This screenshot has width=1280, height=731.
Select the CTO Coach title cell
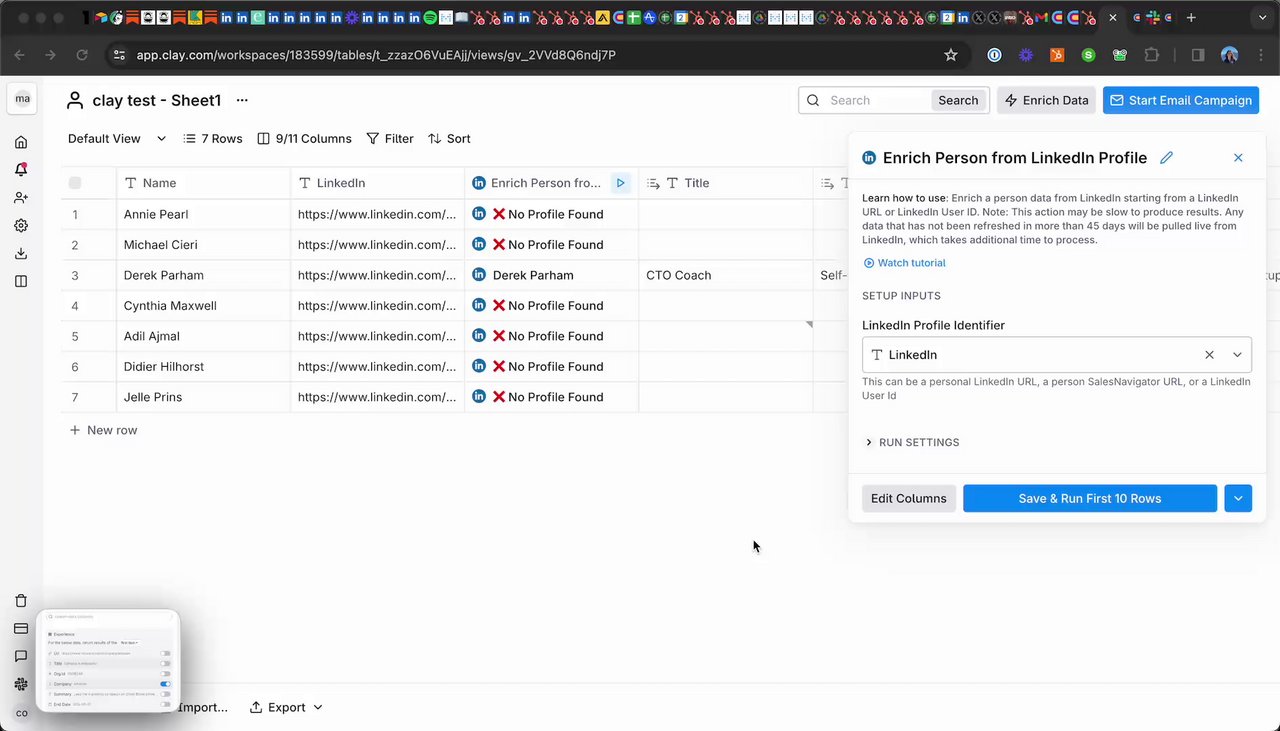point(726,275)
